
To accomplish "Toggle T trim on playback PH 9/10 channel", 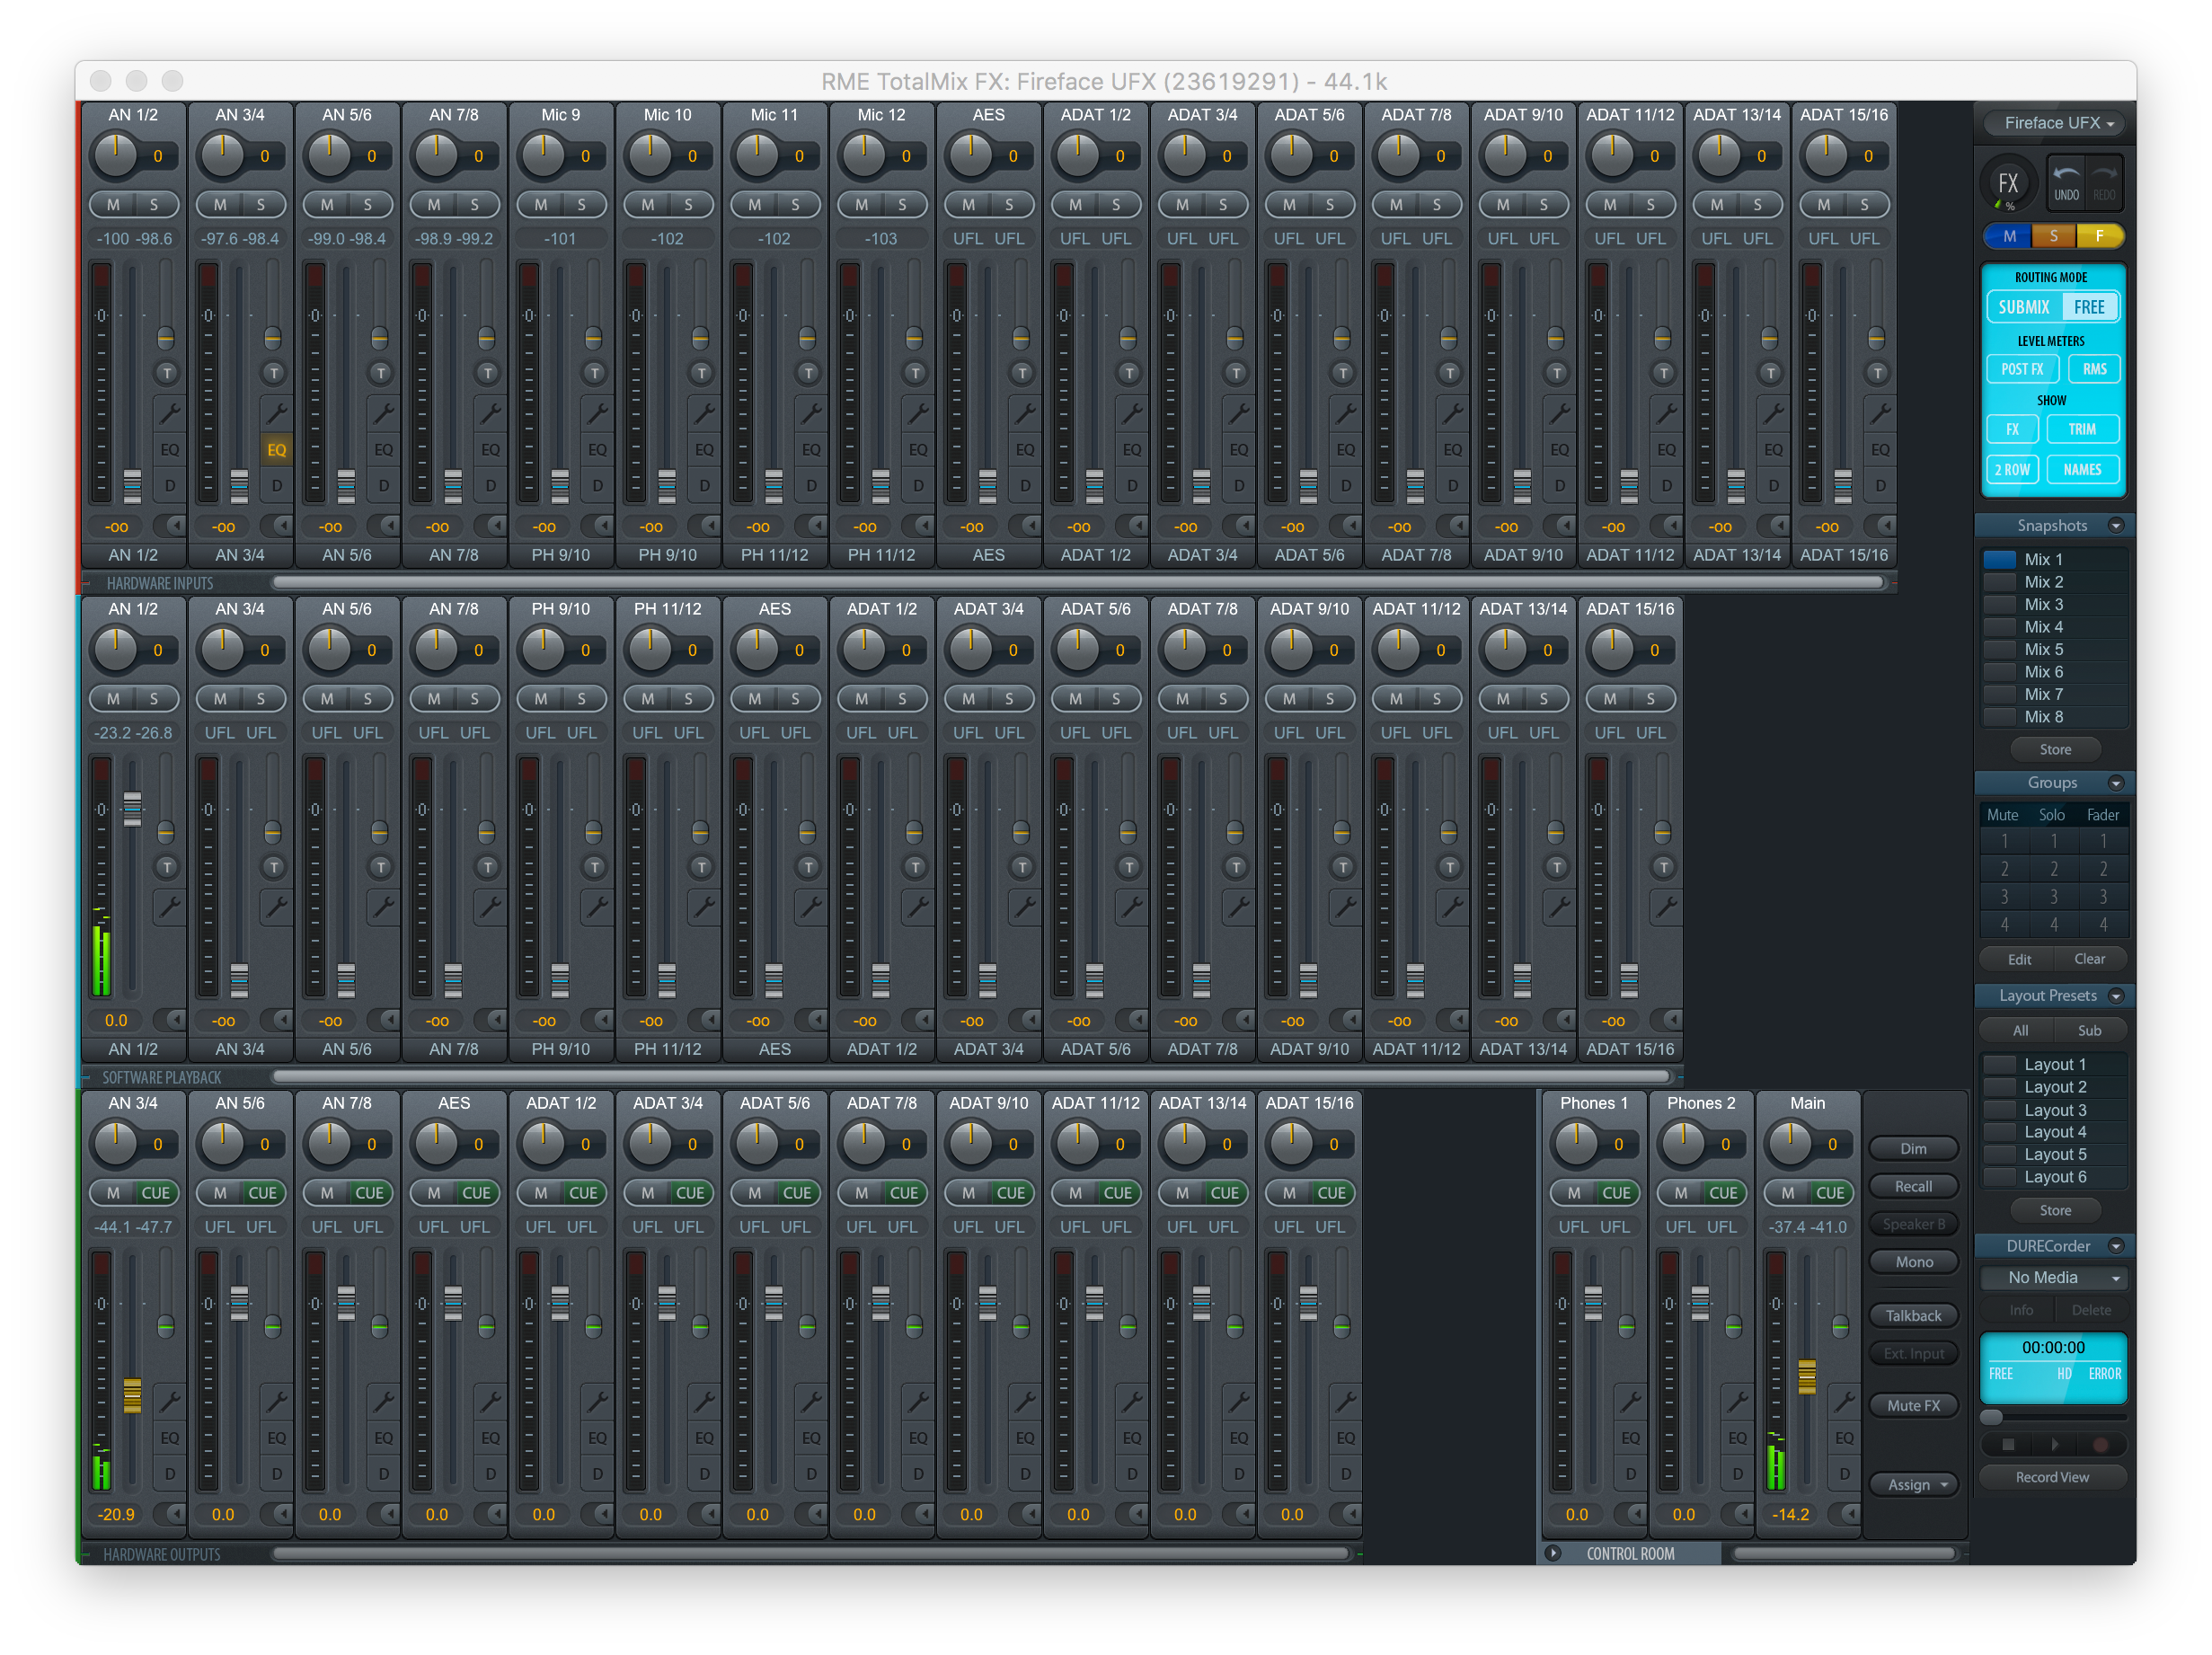I will point(594,867).
